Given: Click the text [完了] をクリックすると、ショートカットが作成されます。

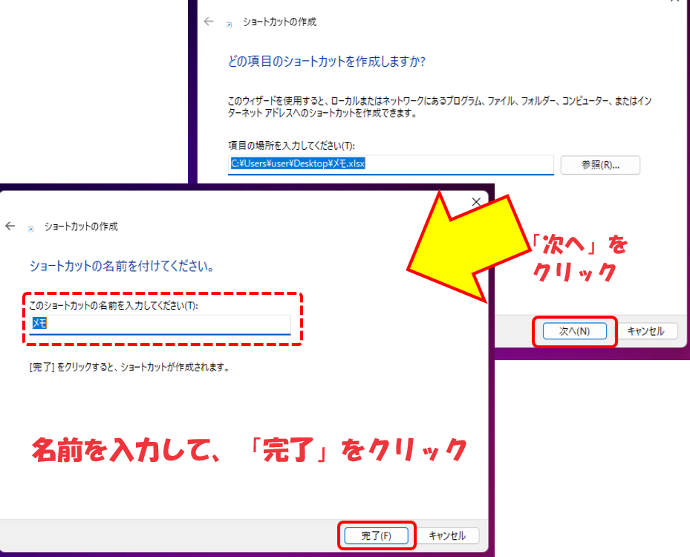Looking at the screenshot, I should click(x=129, y=367).
